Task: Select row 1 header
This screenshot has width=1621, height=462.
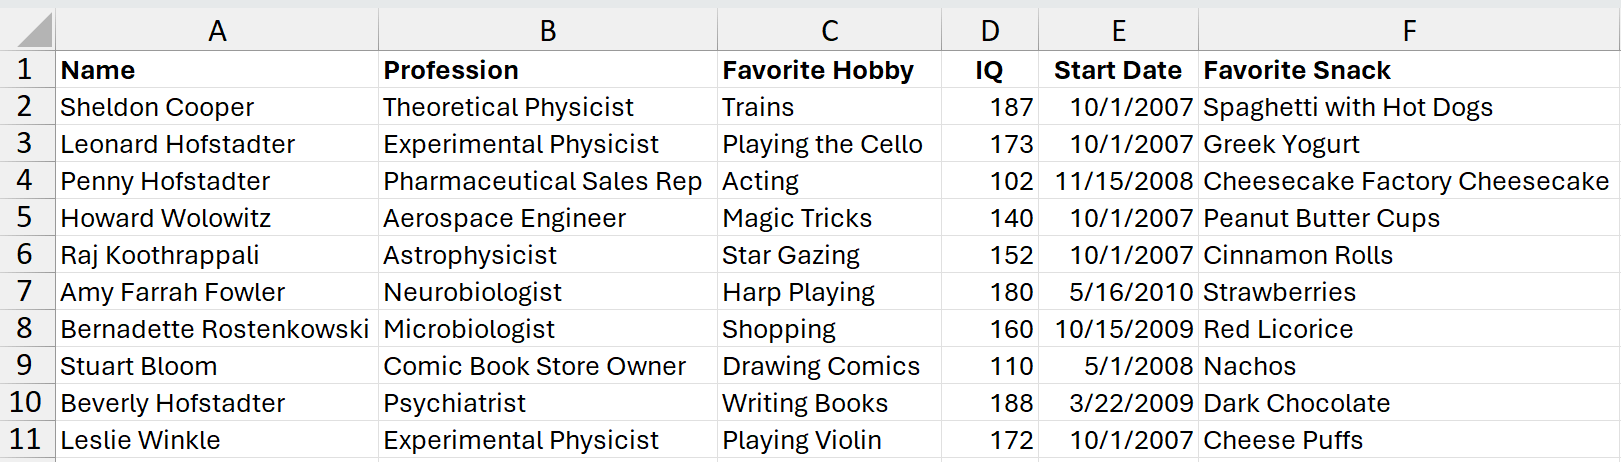Action: [x=26, y=70]
